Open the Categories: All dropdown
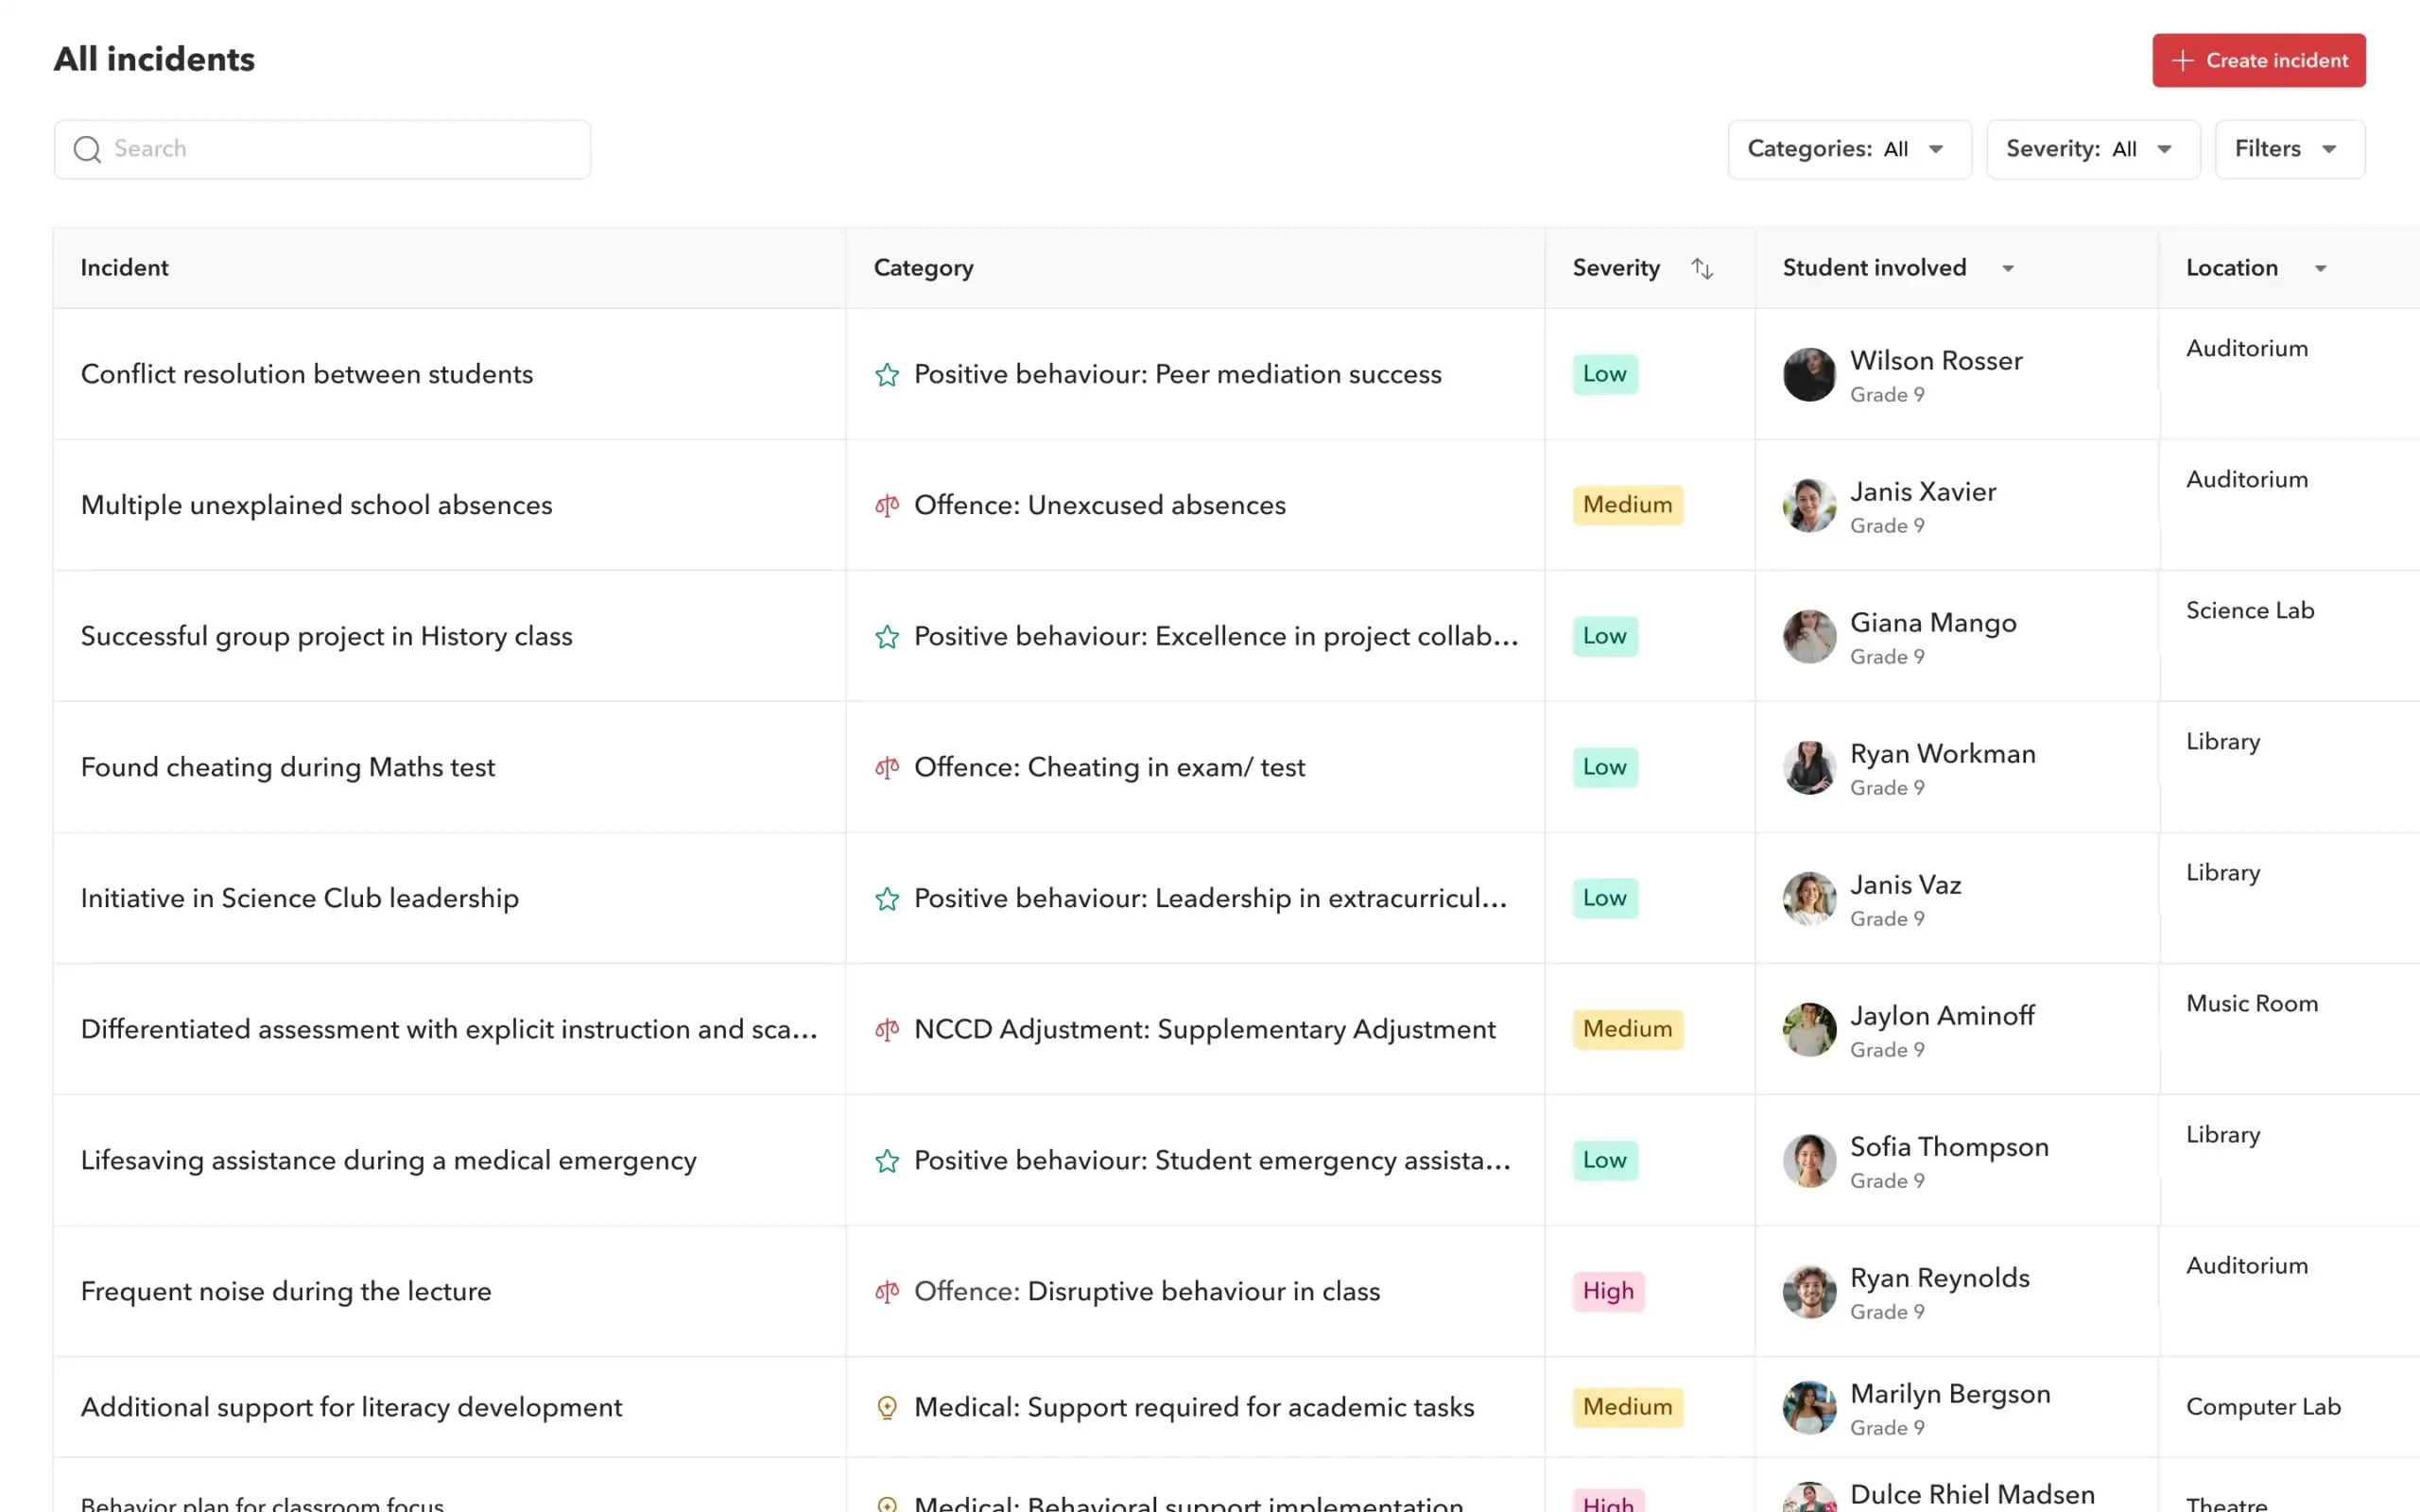 tap(1849, 149)
